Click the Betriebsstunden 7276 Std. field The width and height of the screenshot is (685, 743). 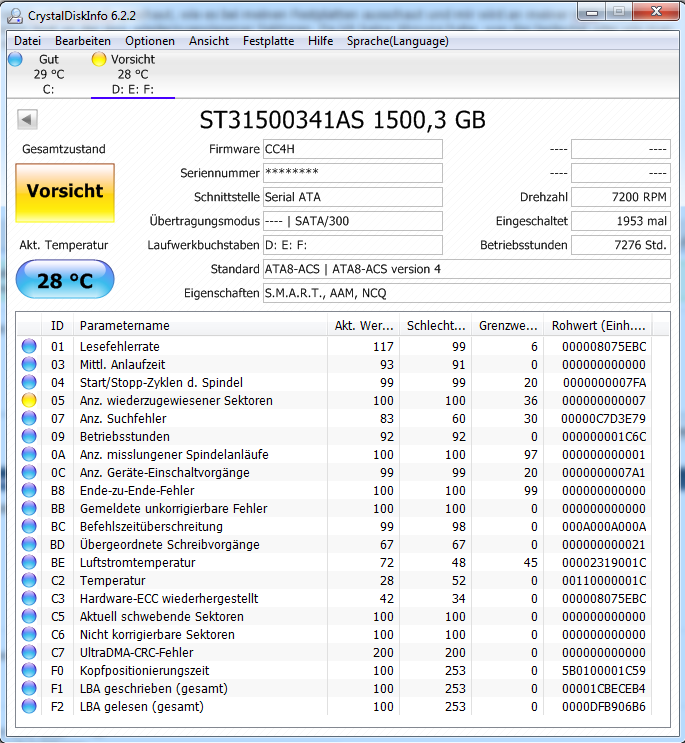(621, 245)
